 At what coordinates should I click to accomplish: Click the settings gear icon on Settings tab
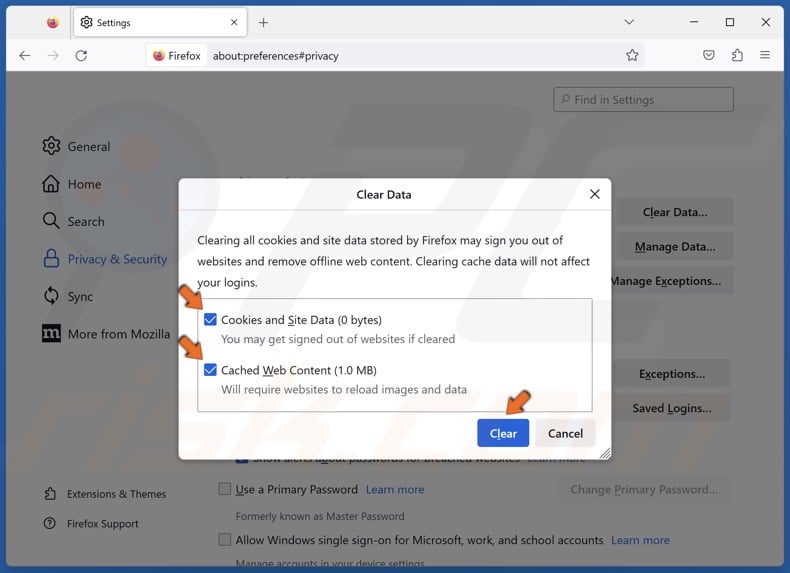(87, 22)
